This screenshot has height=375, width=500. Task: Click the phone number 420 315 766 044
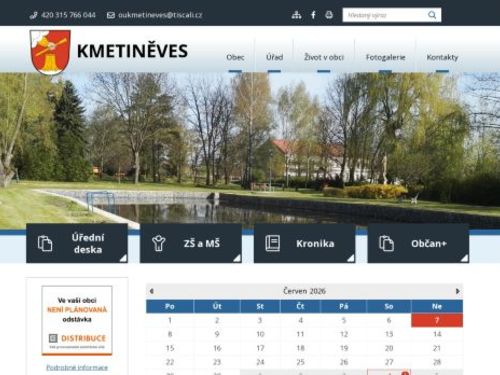point(68,15)
